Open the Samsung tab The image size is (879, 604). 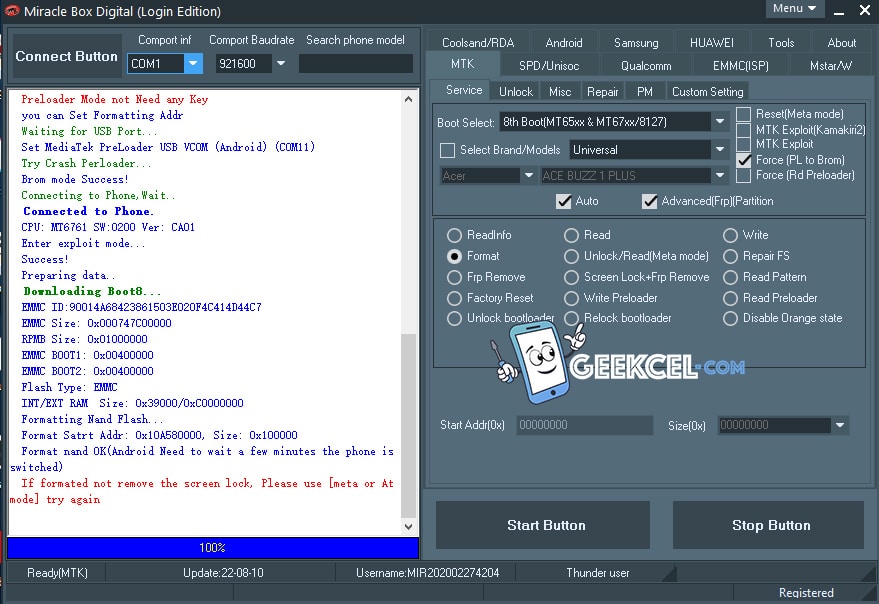[636, 43]
